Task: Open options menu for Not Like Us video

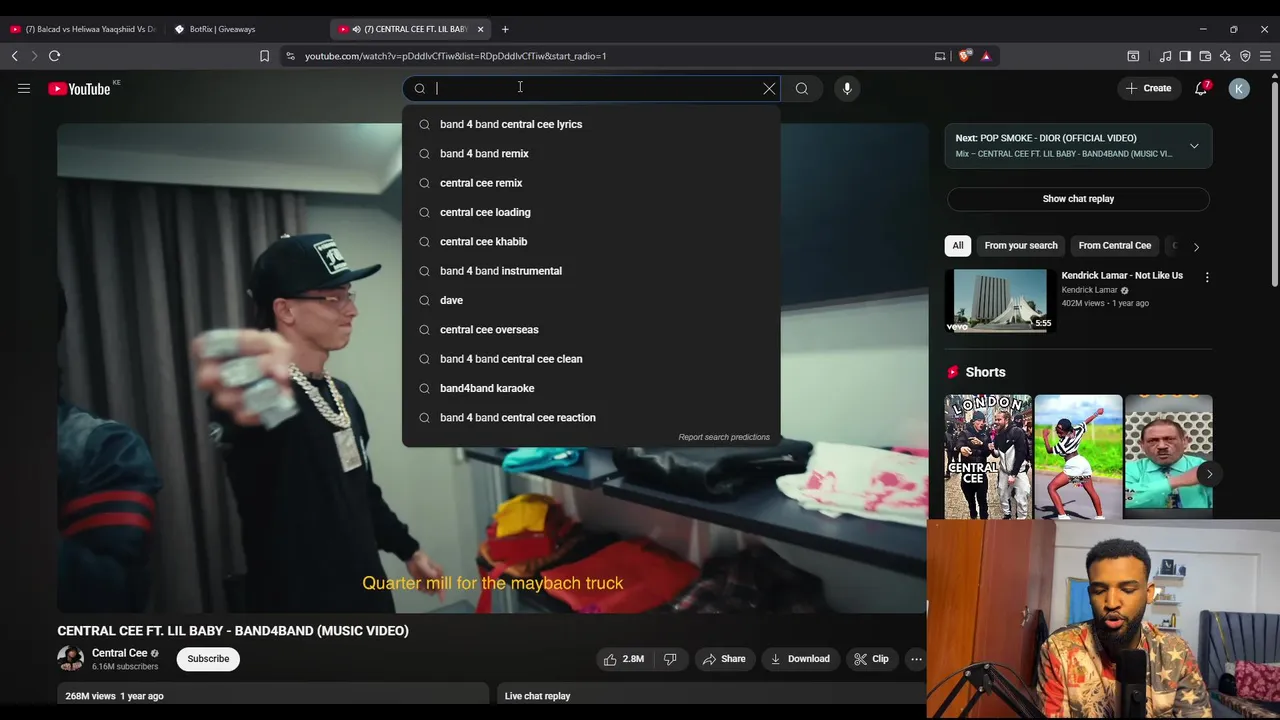Action: tap(1207, 277)
